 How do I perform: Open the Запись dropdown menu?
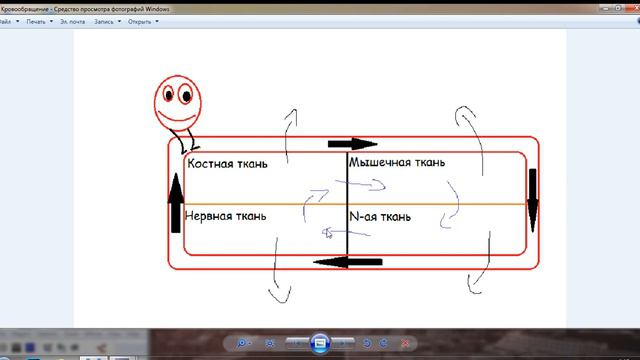pos(107,22)
